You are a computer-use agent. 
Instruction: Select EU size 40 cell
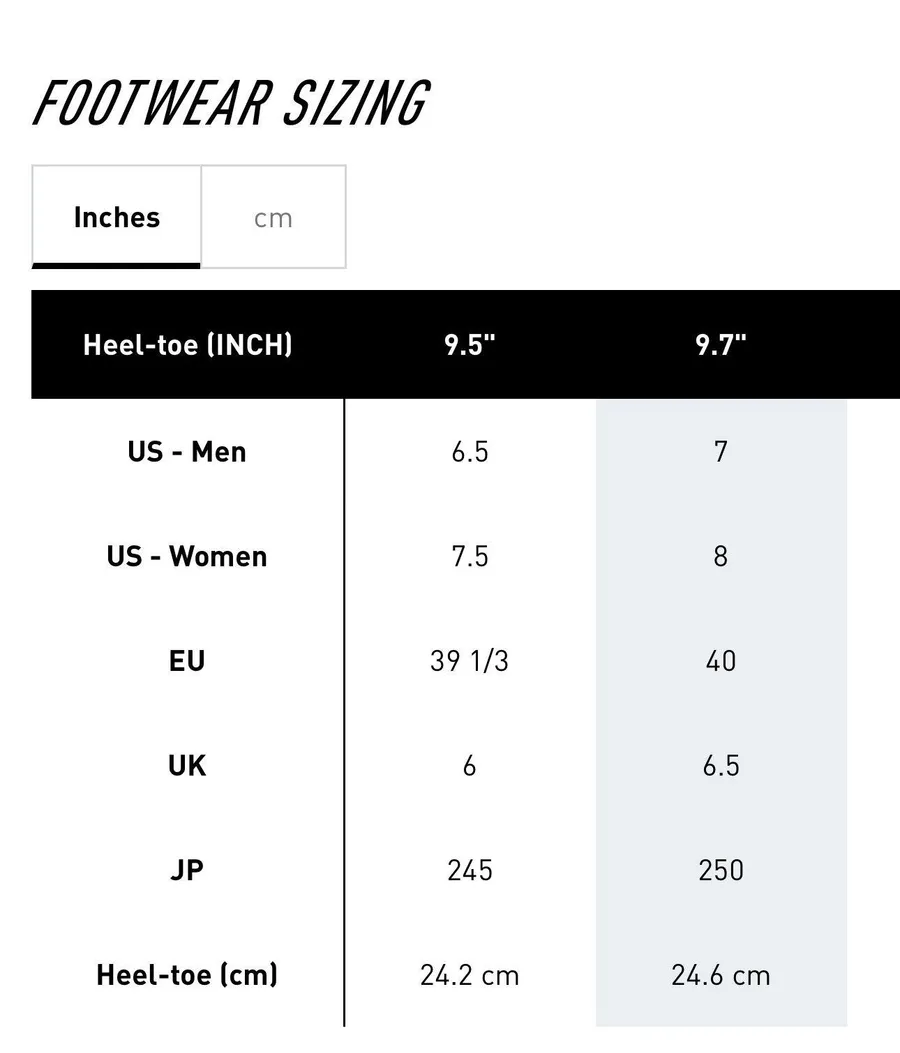(721, 661)
